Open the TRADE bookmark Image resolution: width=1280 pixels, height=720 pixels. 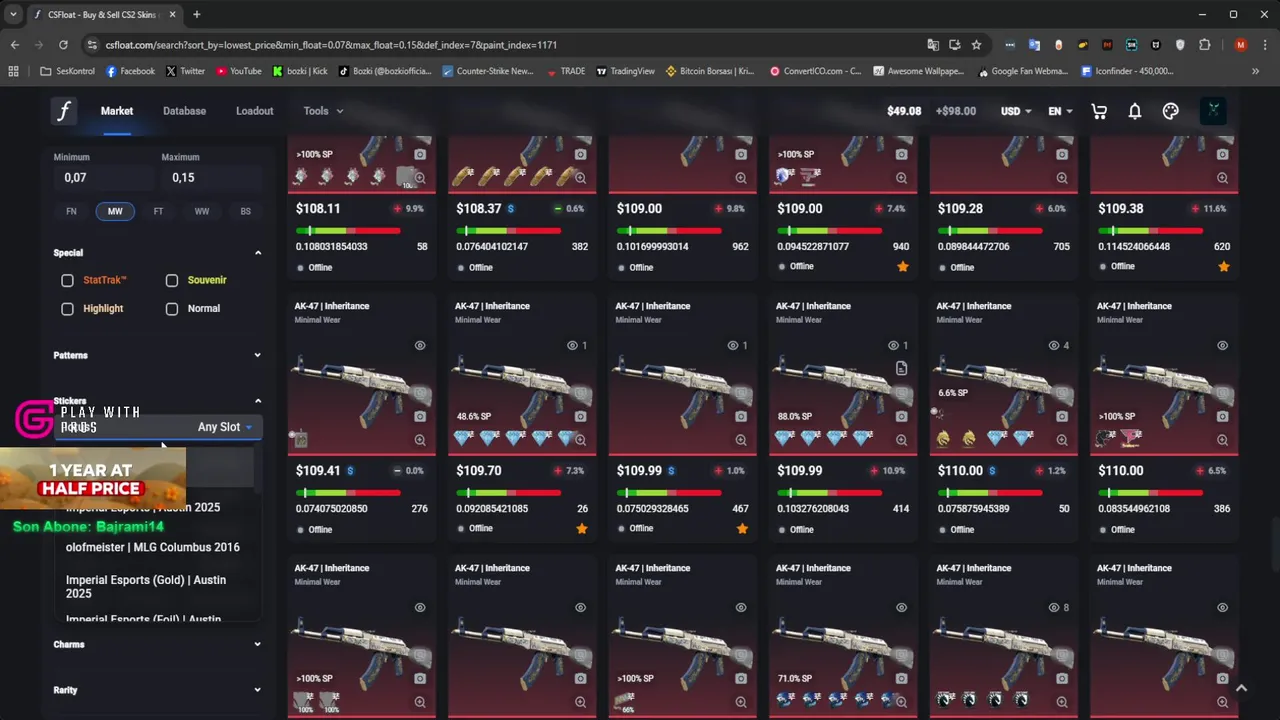click(x=566, y=71)
